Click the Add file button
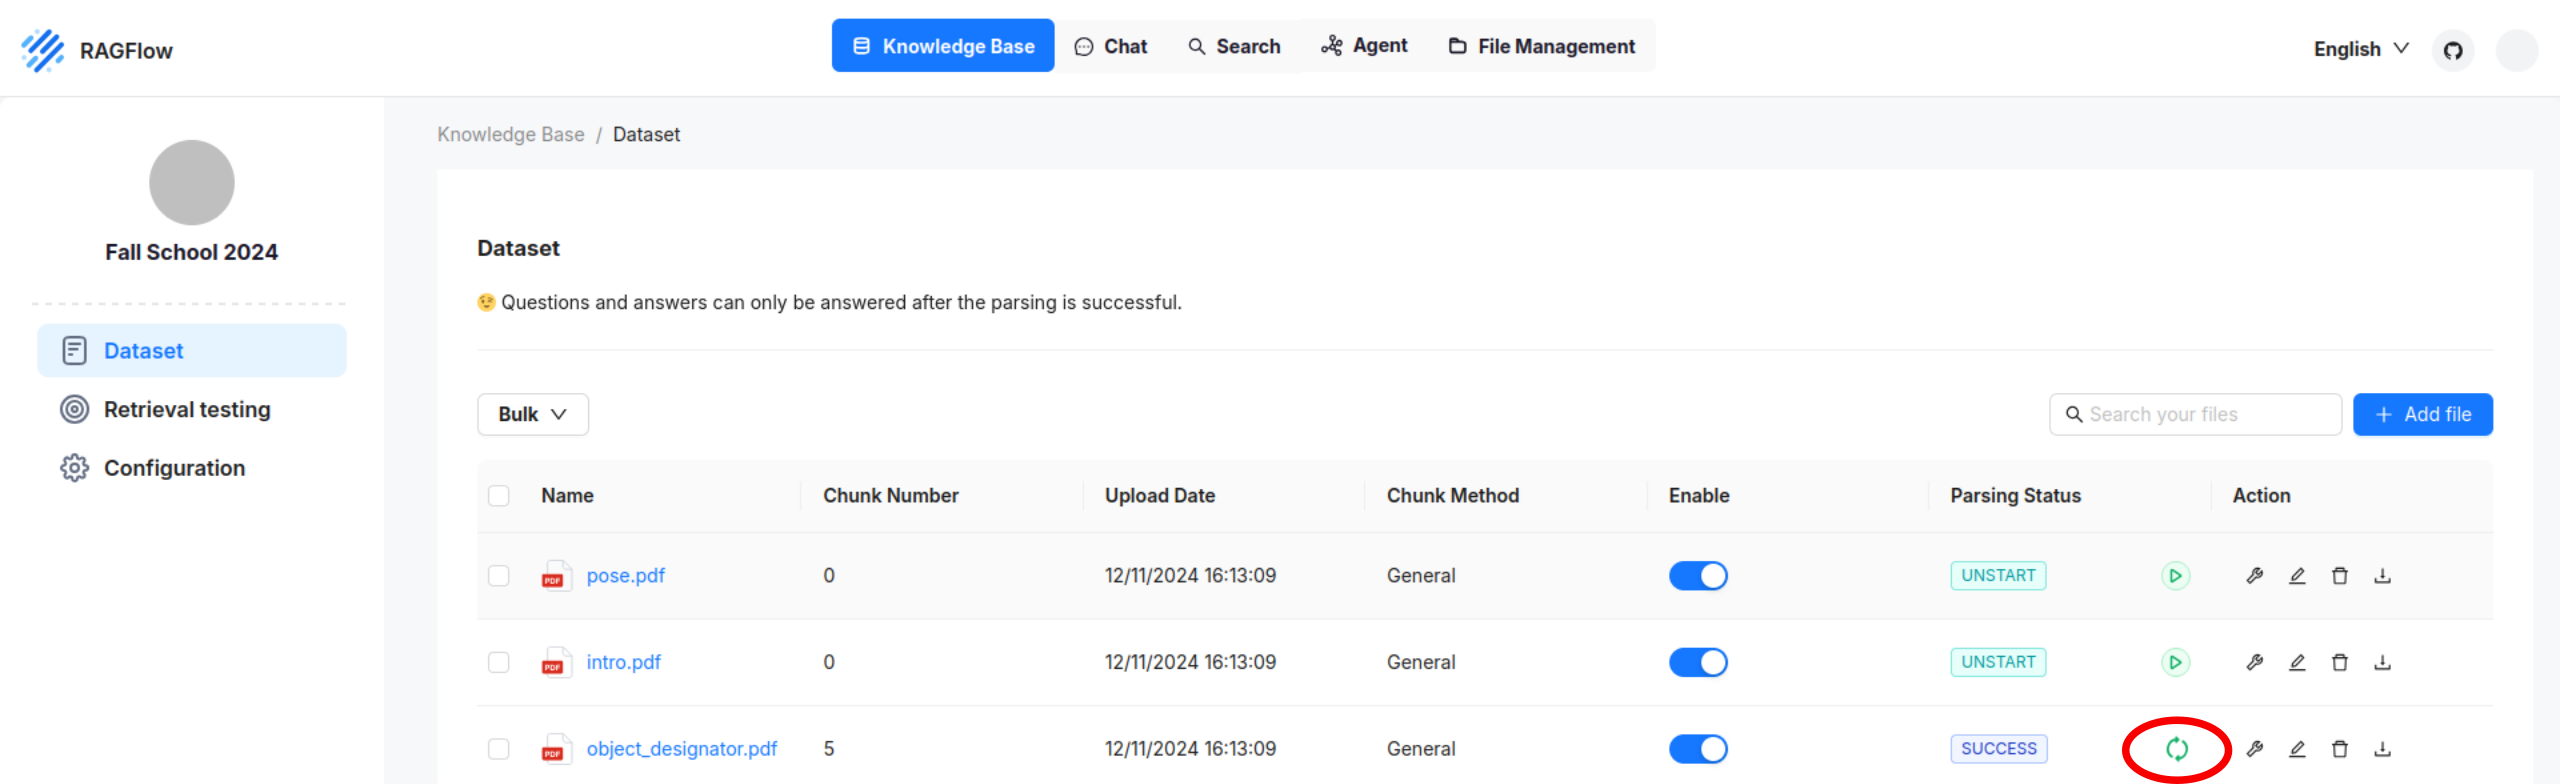 coord(2423,414)
